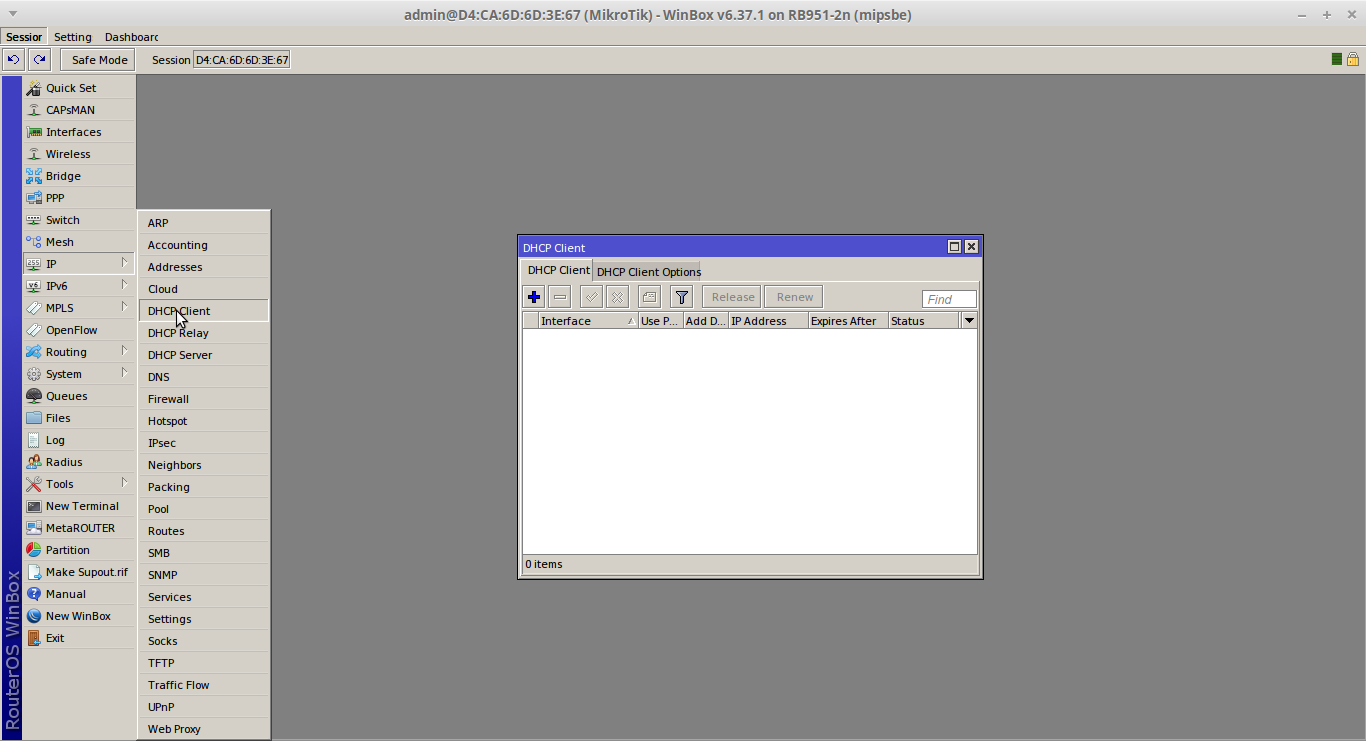Click Make Supout.rif in the sidebar
The height and width of the screenshot is (741, 1366).
coord(79,572)
